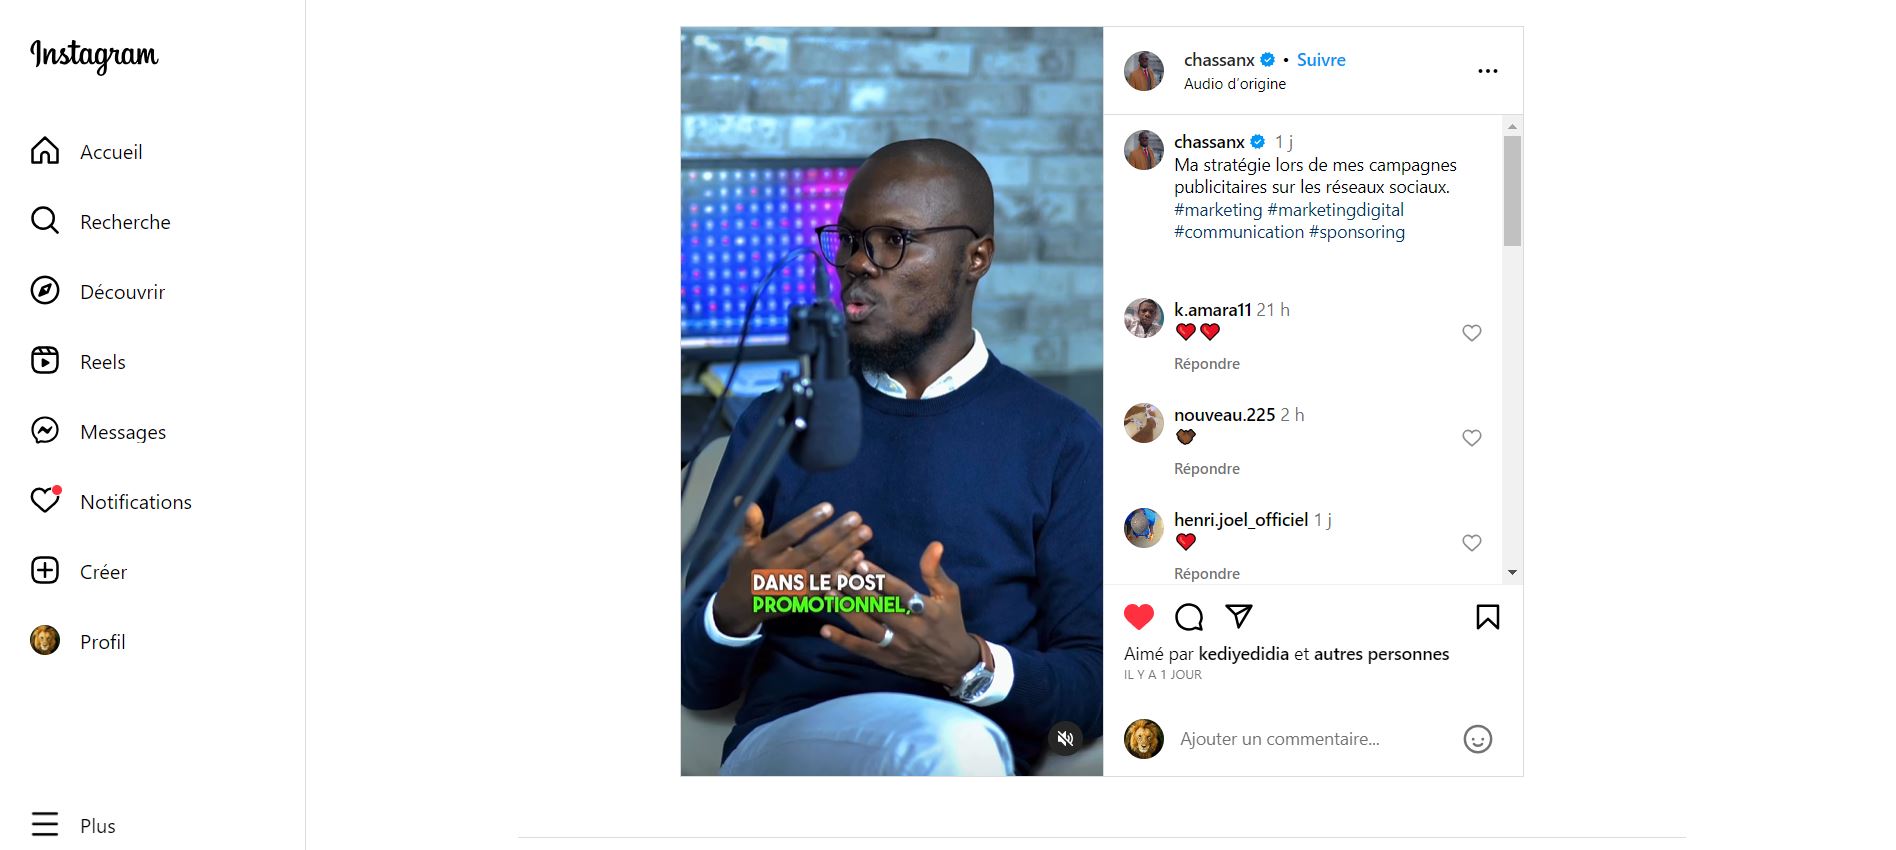The image size is (1896, 850).
Task: Click the comment bubble icon under post
Action: (x=1189, y=617)
